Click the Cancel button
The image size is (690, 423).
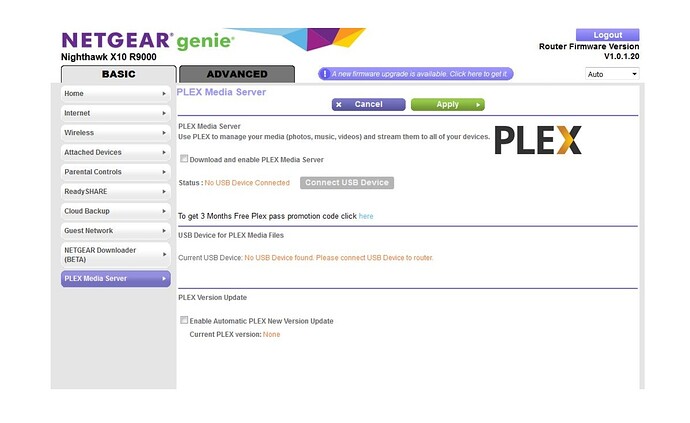368,104
